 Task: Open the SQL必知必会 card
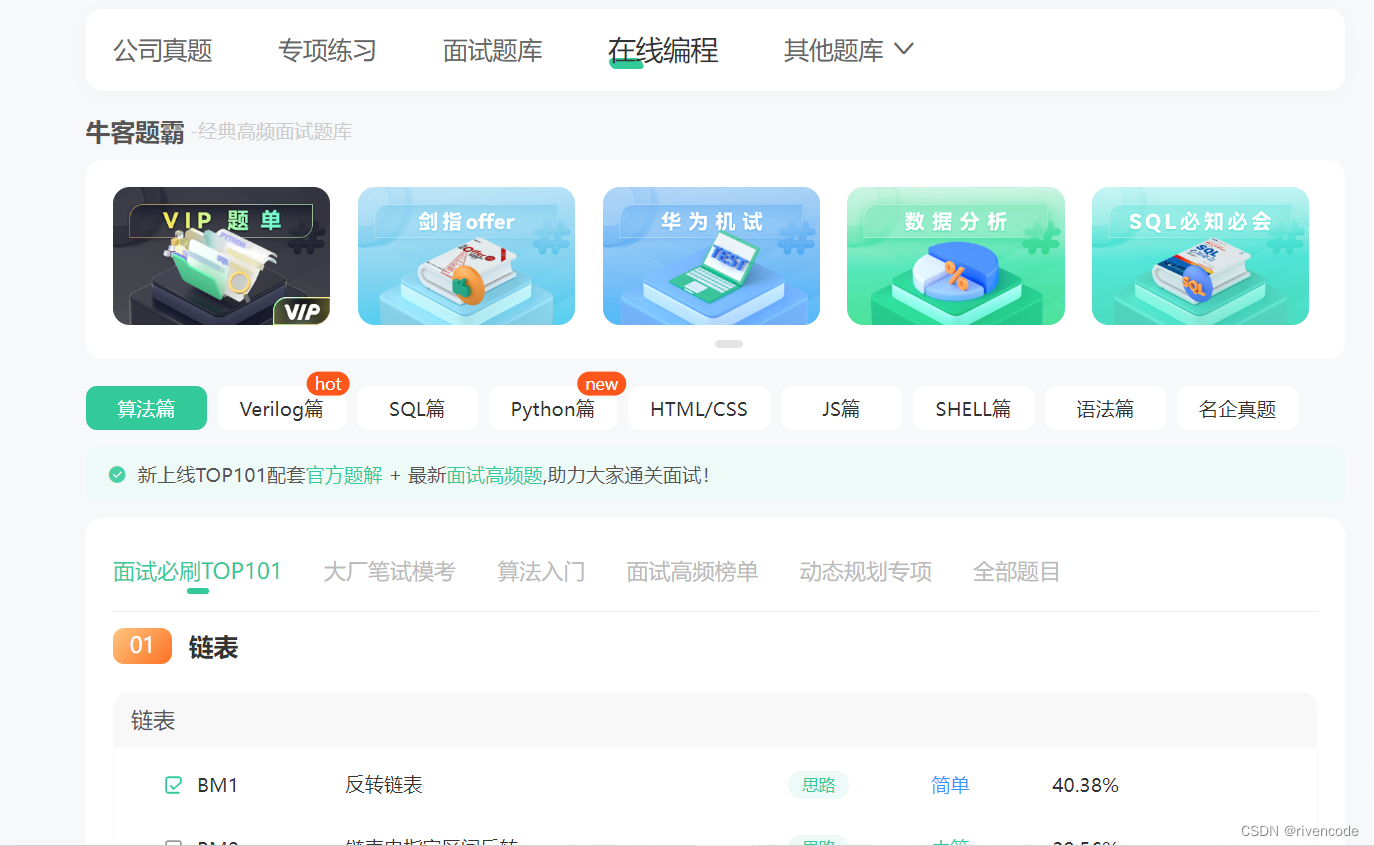tap(1200, 256)
